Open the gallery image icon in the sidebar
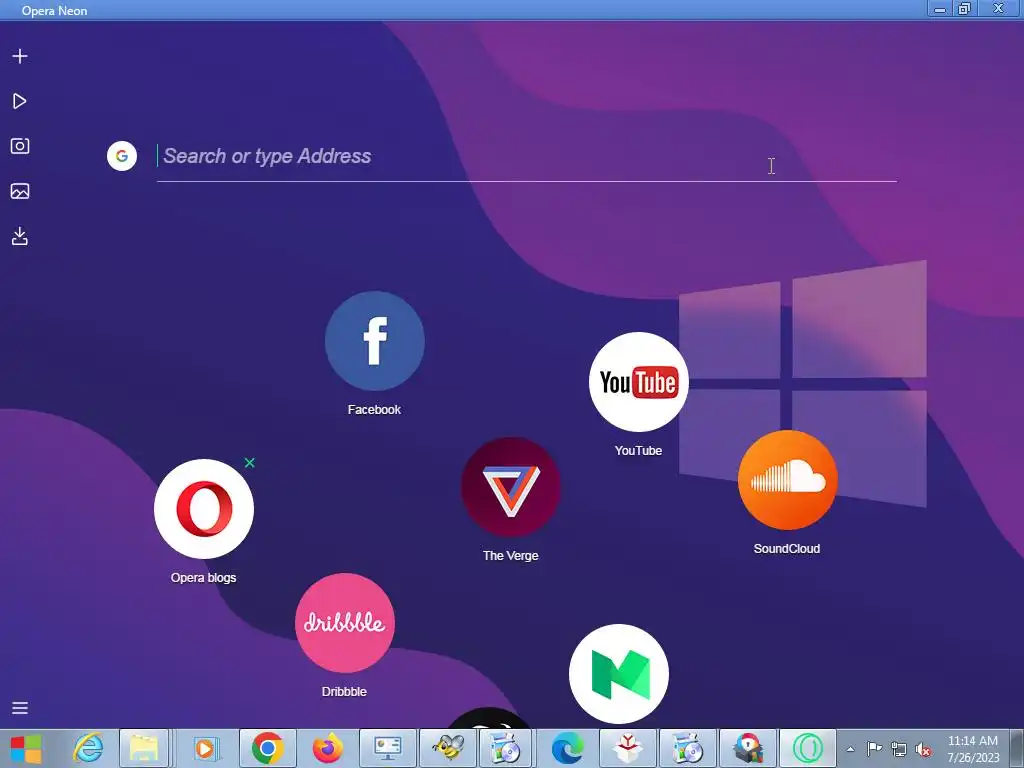The height and width of the screenshot is (768, 1024). point(20,191)
